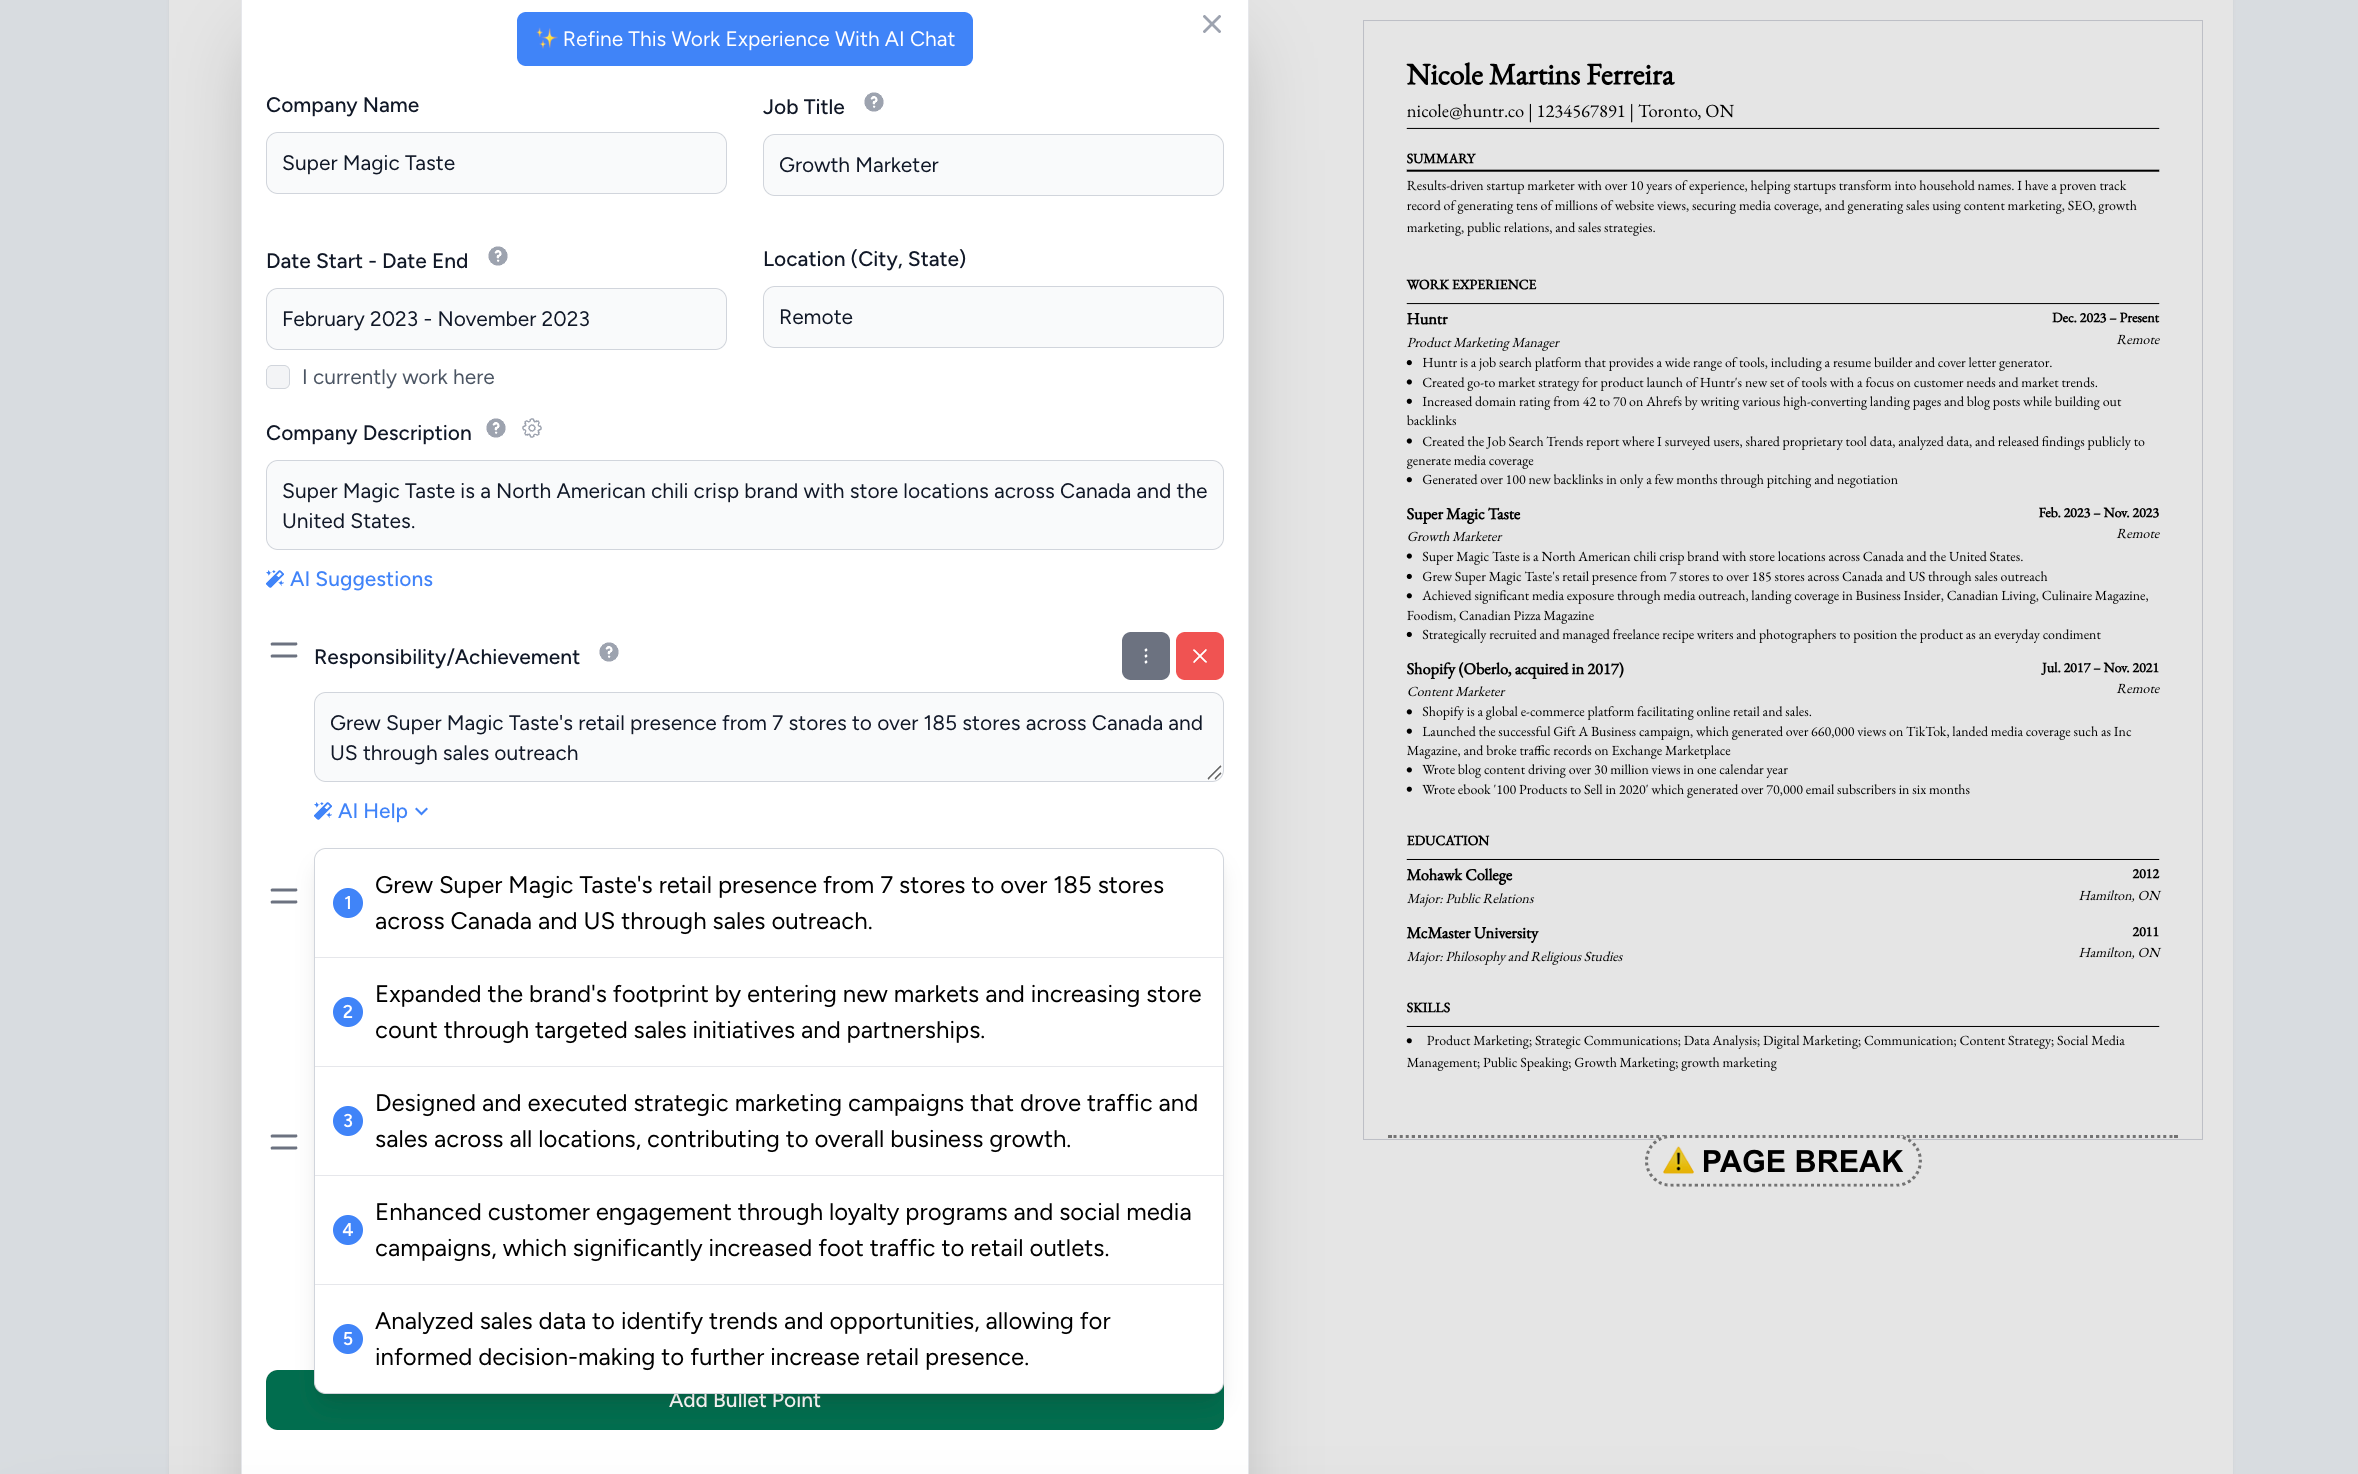Click the resize handle of the achievement textarea

[x=1213, y=772]
